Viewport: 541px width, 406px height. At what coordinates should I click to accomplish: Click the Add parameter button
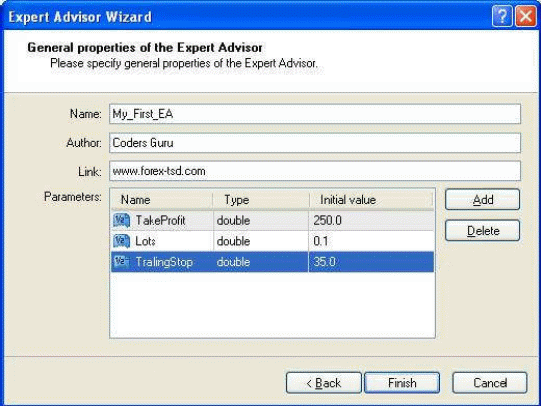click(482, 199)
